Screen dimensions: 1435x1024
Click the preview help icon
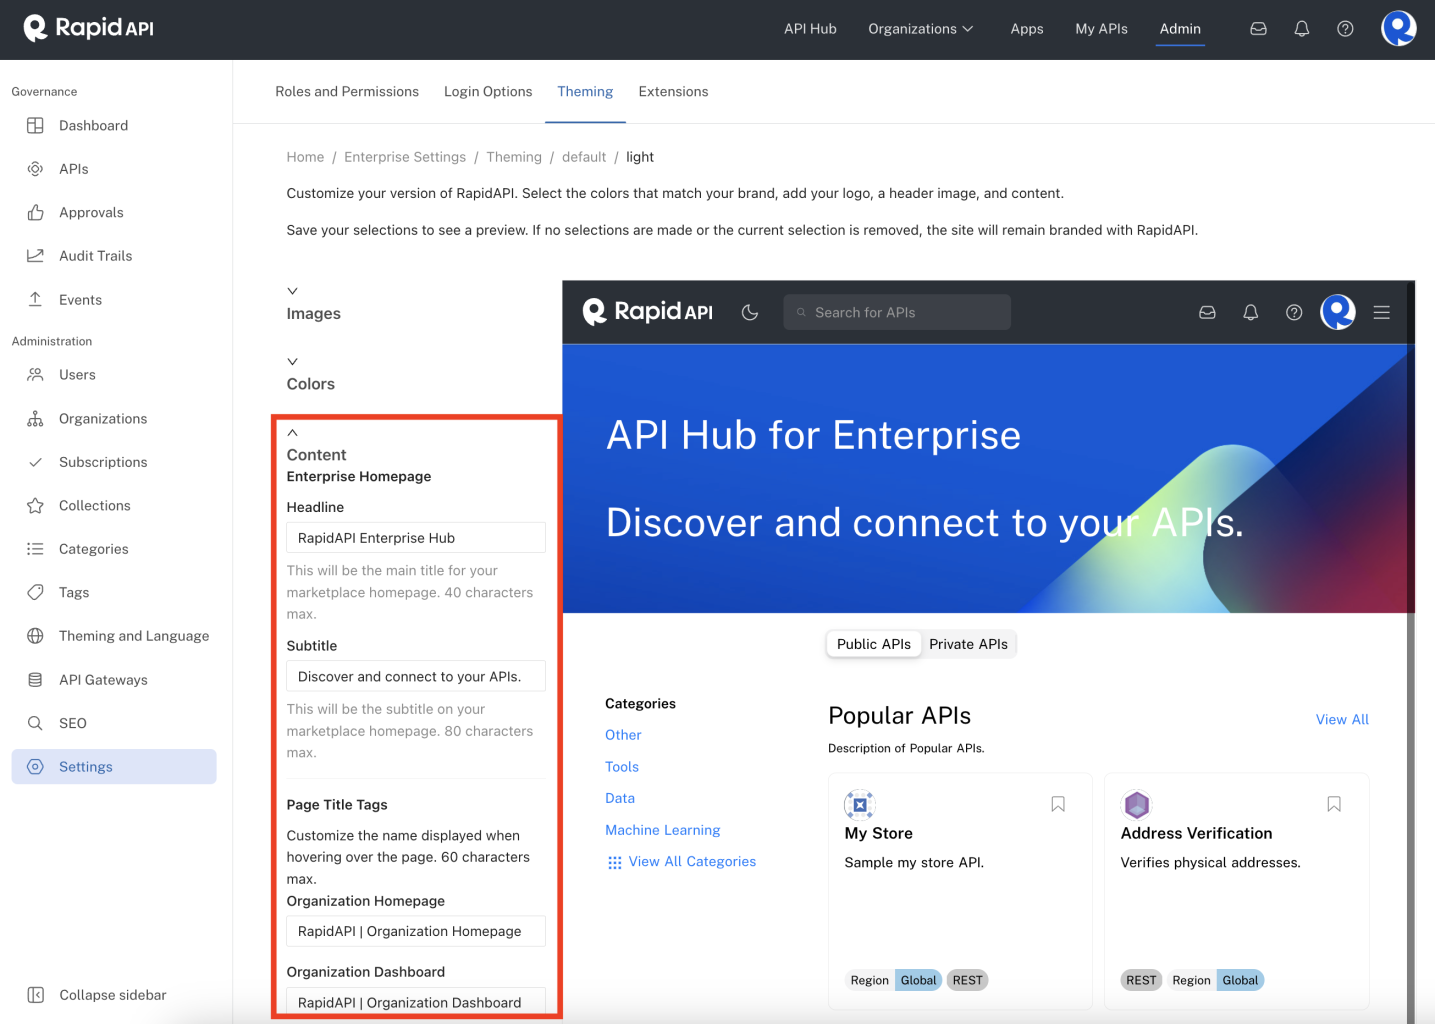click(1294, 313)
